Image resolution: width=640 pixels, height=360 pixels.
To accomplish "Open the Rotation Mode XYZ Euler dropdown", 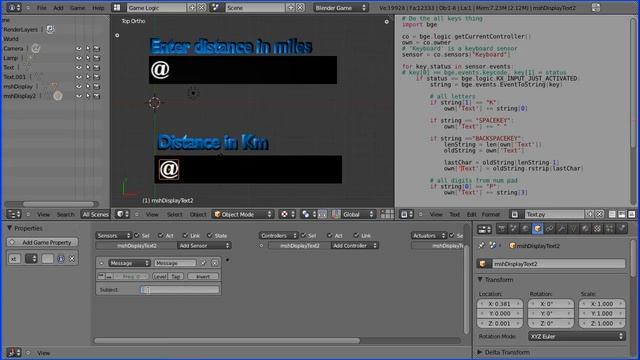I will click(x=576, y=336).
